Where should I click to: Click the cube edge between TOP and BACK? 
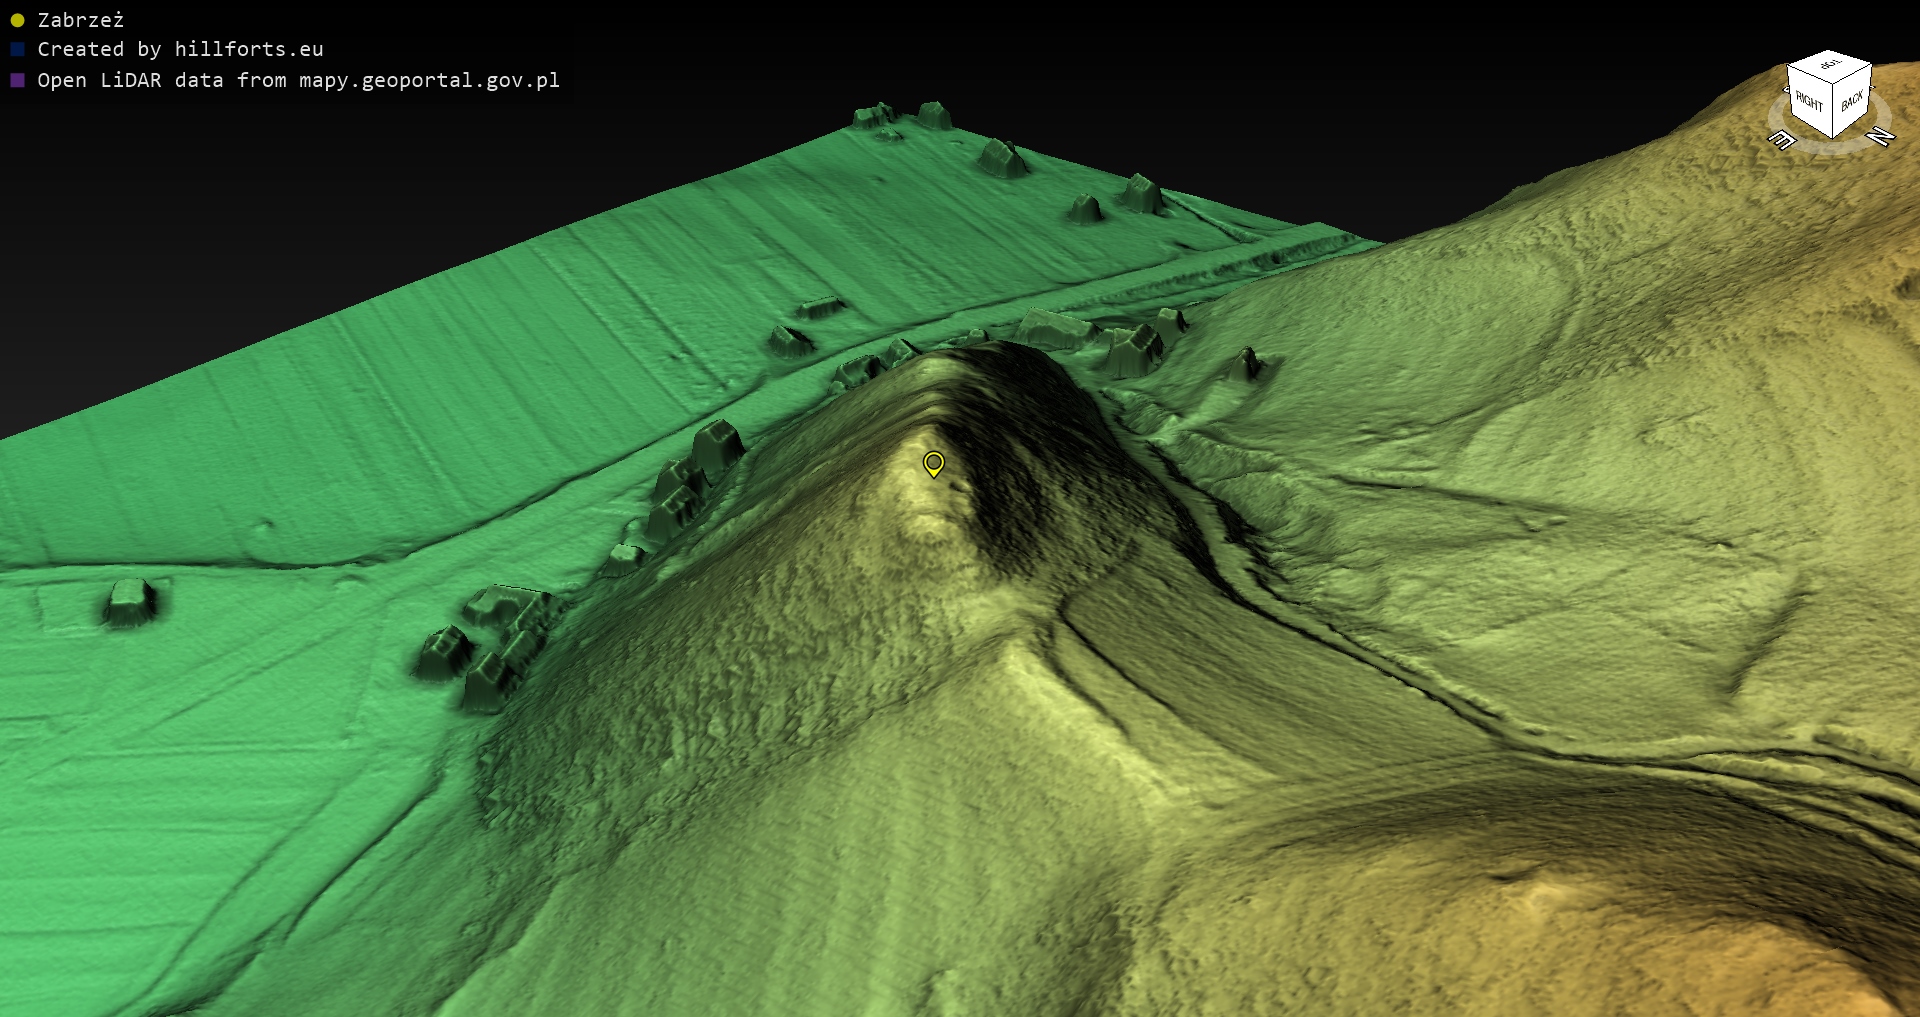[x=1852, y=76]
